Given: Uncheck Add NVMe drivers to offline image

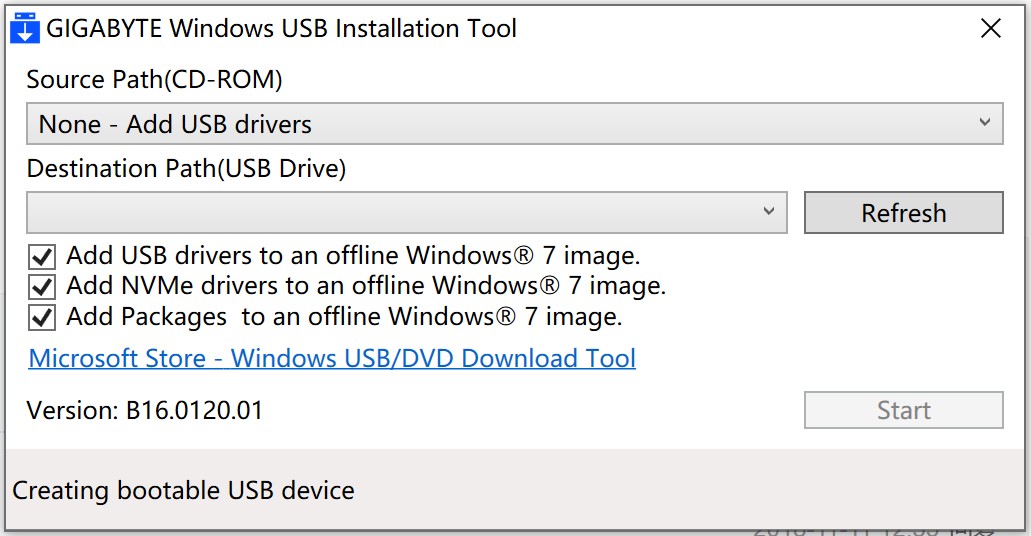Looking at the screenshot, I should point(42,287).
